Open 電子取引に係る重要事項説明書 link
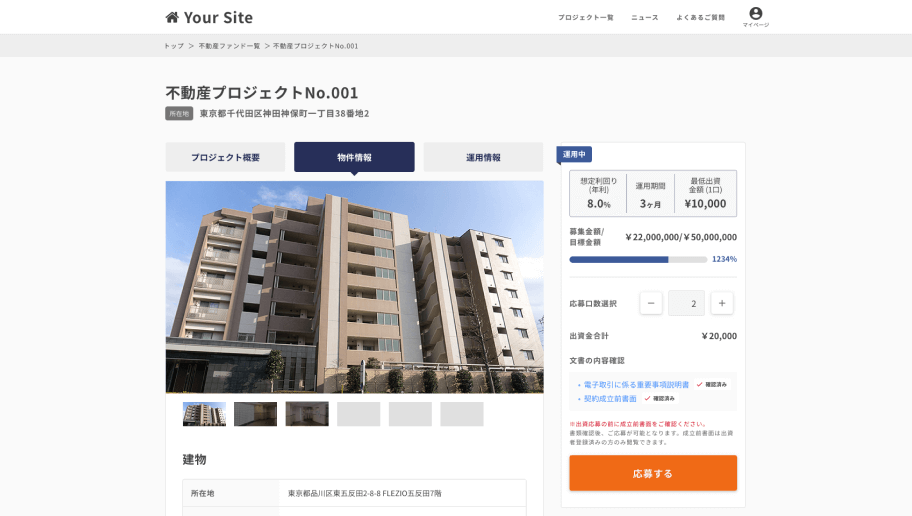 636,385
